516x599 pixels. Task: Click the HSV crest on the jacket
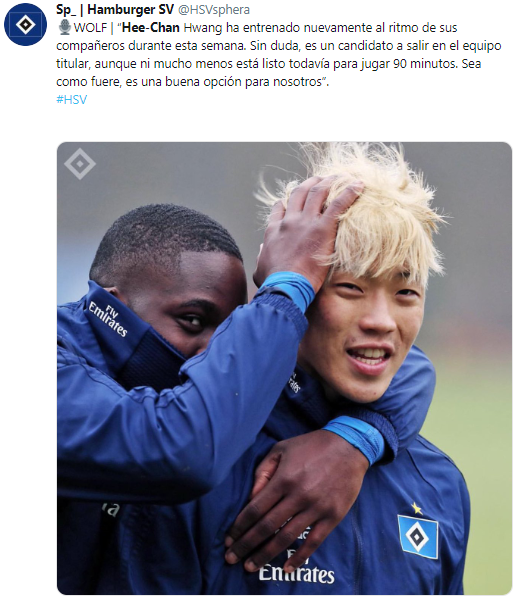point(417,537)
